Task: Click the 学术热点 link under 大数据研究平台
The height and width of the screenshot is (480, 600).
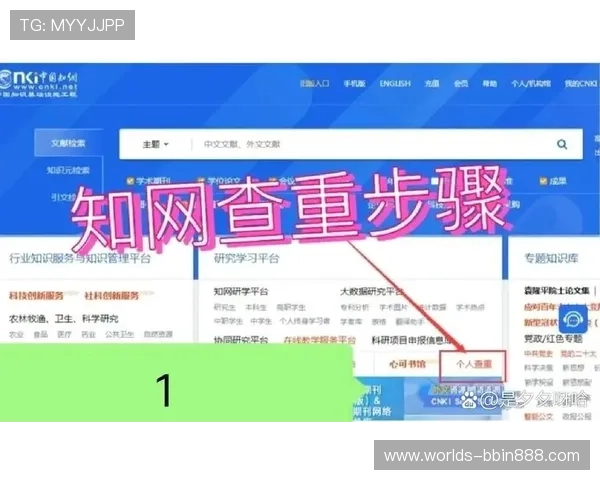Action: click(x=470, y=307)
